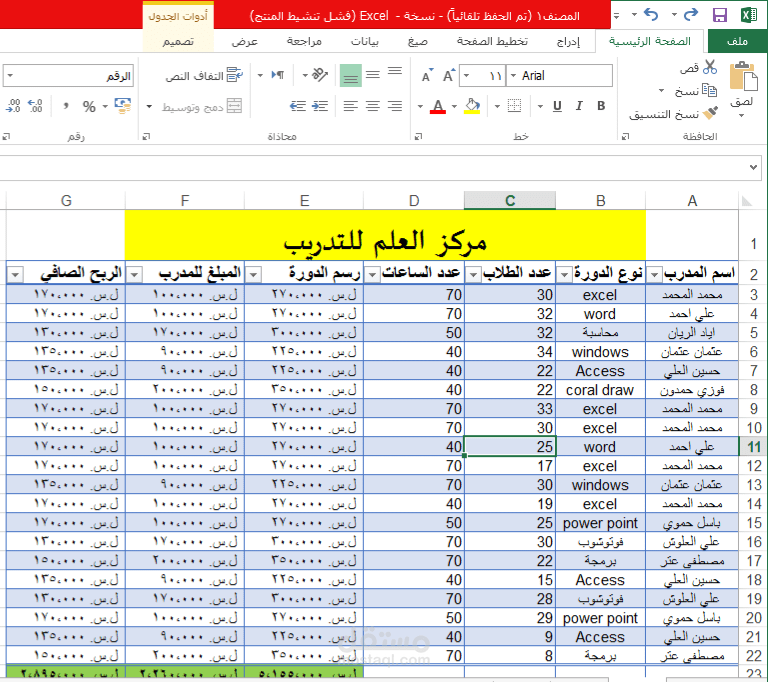Align cell text left

[x=351, y=106]
